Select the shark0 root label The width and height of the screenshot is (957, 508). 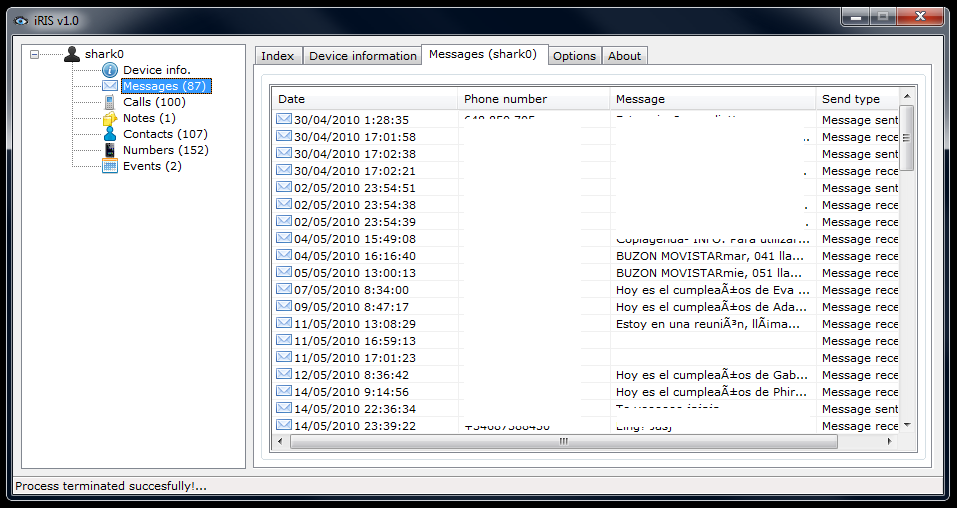(x=104, y=54)
